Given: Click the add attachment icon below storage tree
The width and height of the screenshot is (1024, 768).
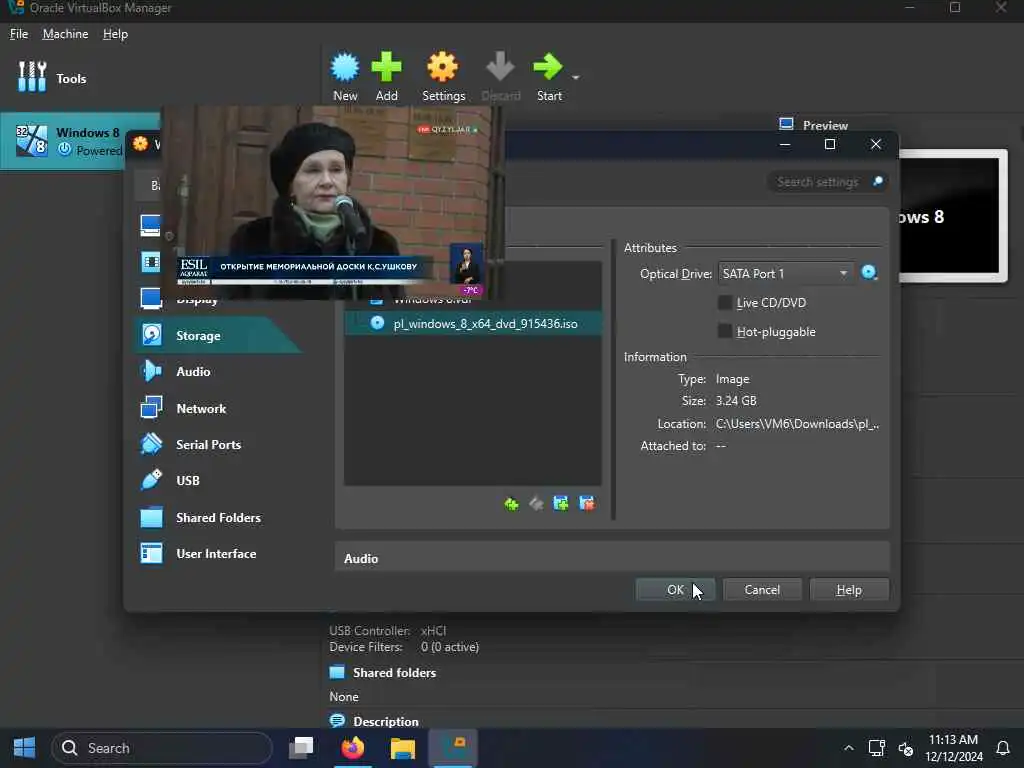Looking at the screenshot, I should 561,504.
